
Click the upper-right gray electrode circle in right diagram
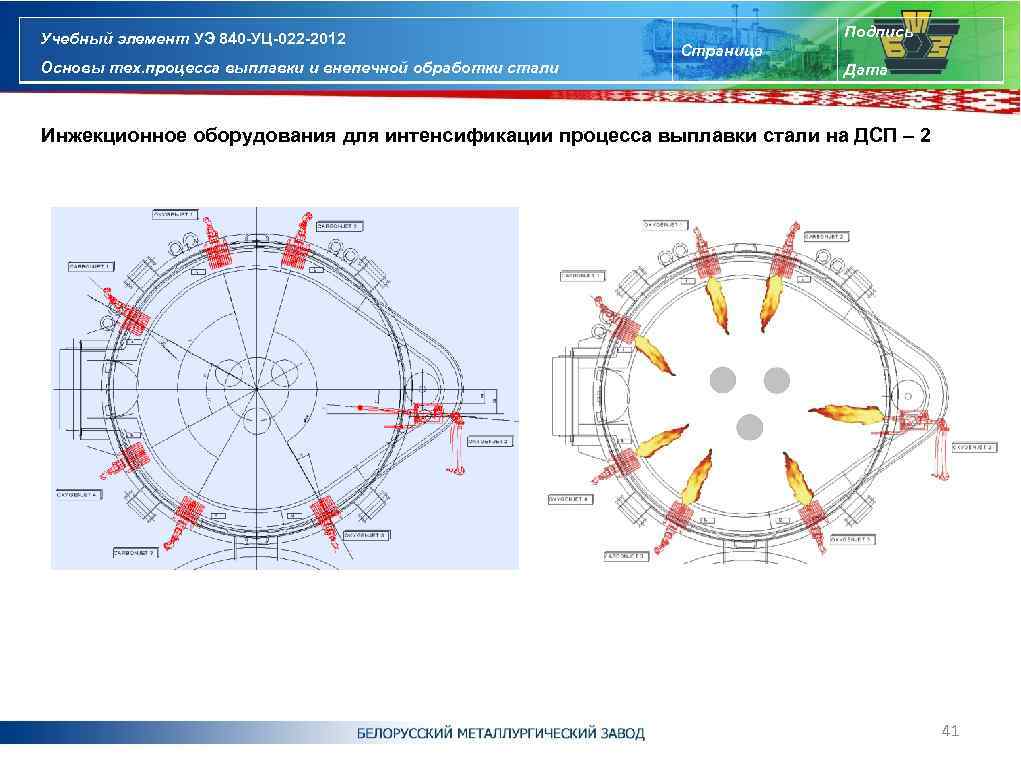(x=776, y=380)
